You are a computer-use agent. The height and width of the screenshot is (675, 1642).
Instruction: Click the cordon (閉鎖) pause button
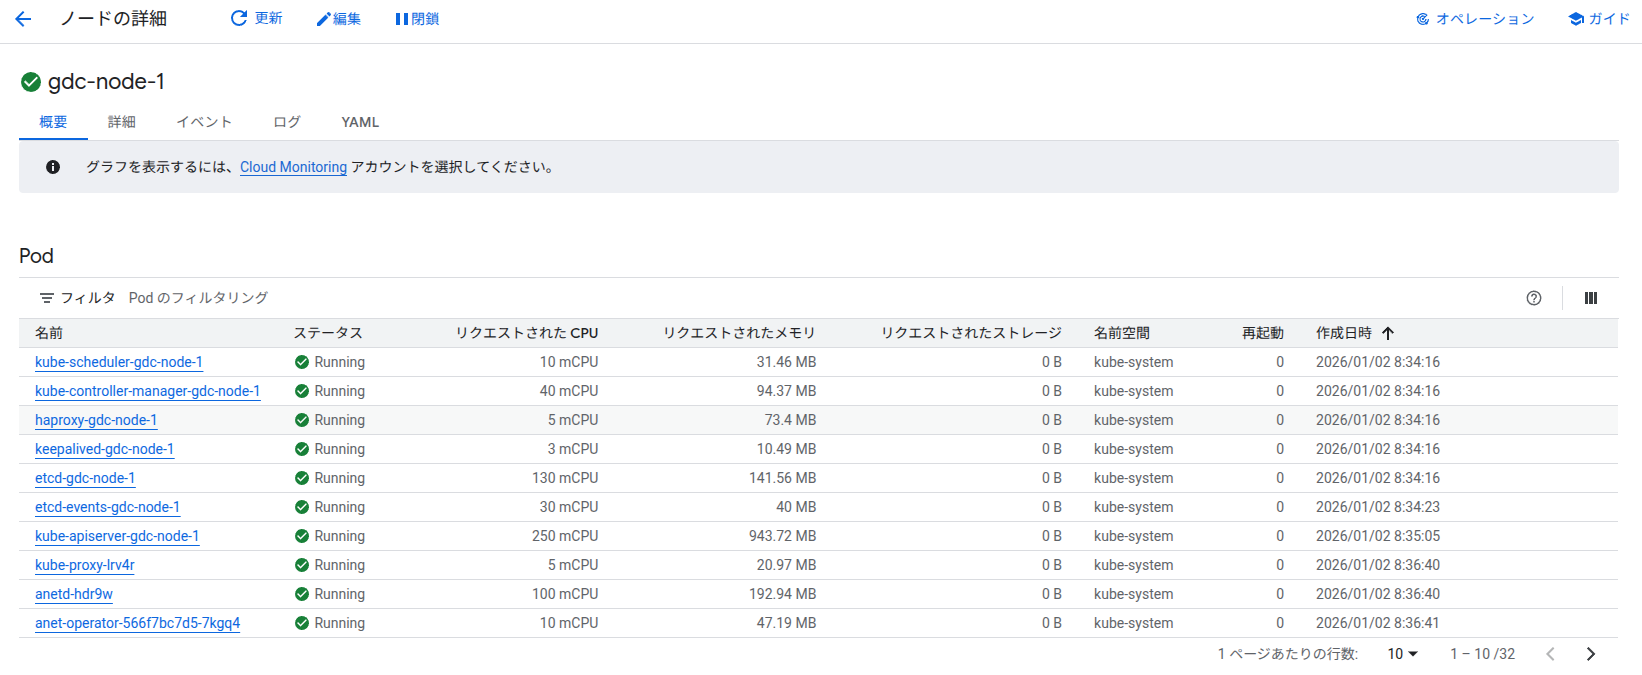(417, 19)
